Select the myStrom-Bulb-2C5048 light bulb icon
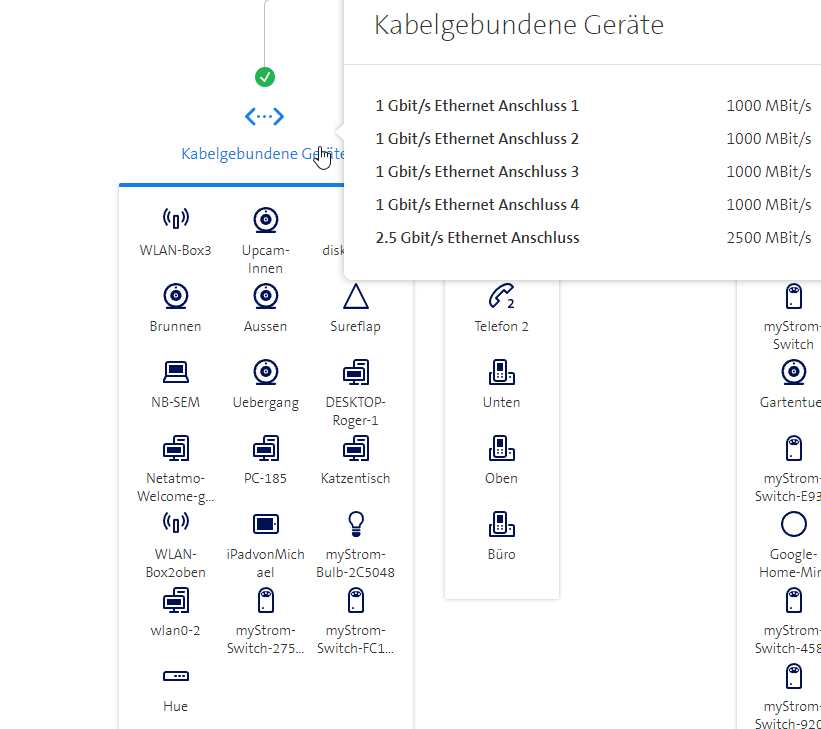This screenshot has height=729, width=821. pos(355,524)
